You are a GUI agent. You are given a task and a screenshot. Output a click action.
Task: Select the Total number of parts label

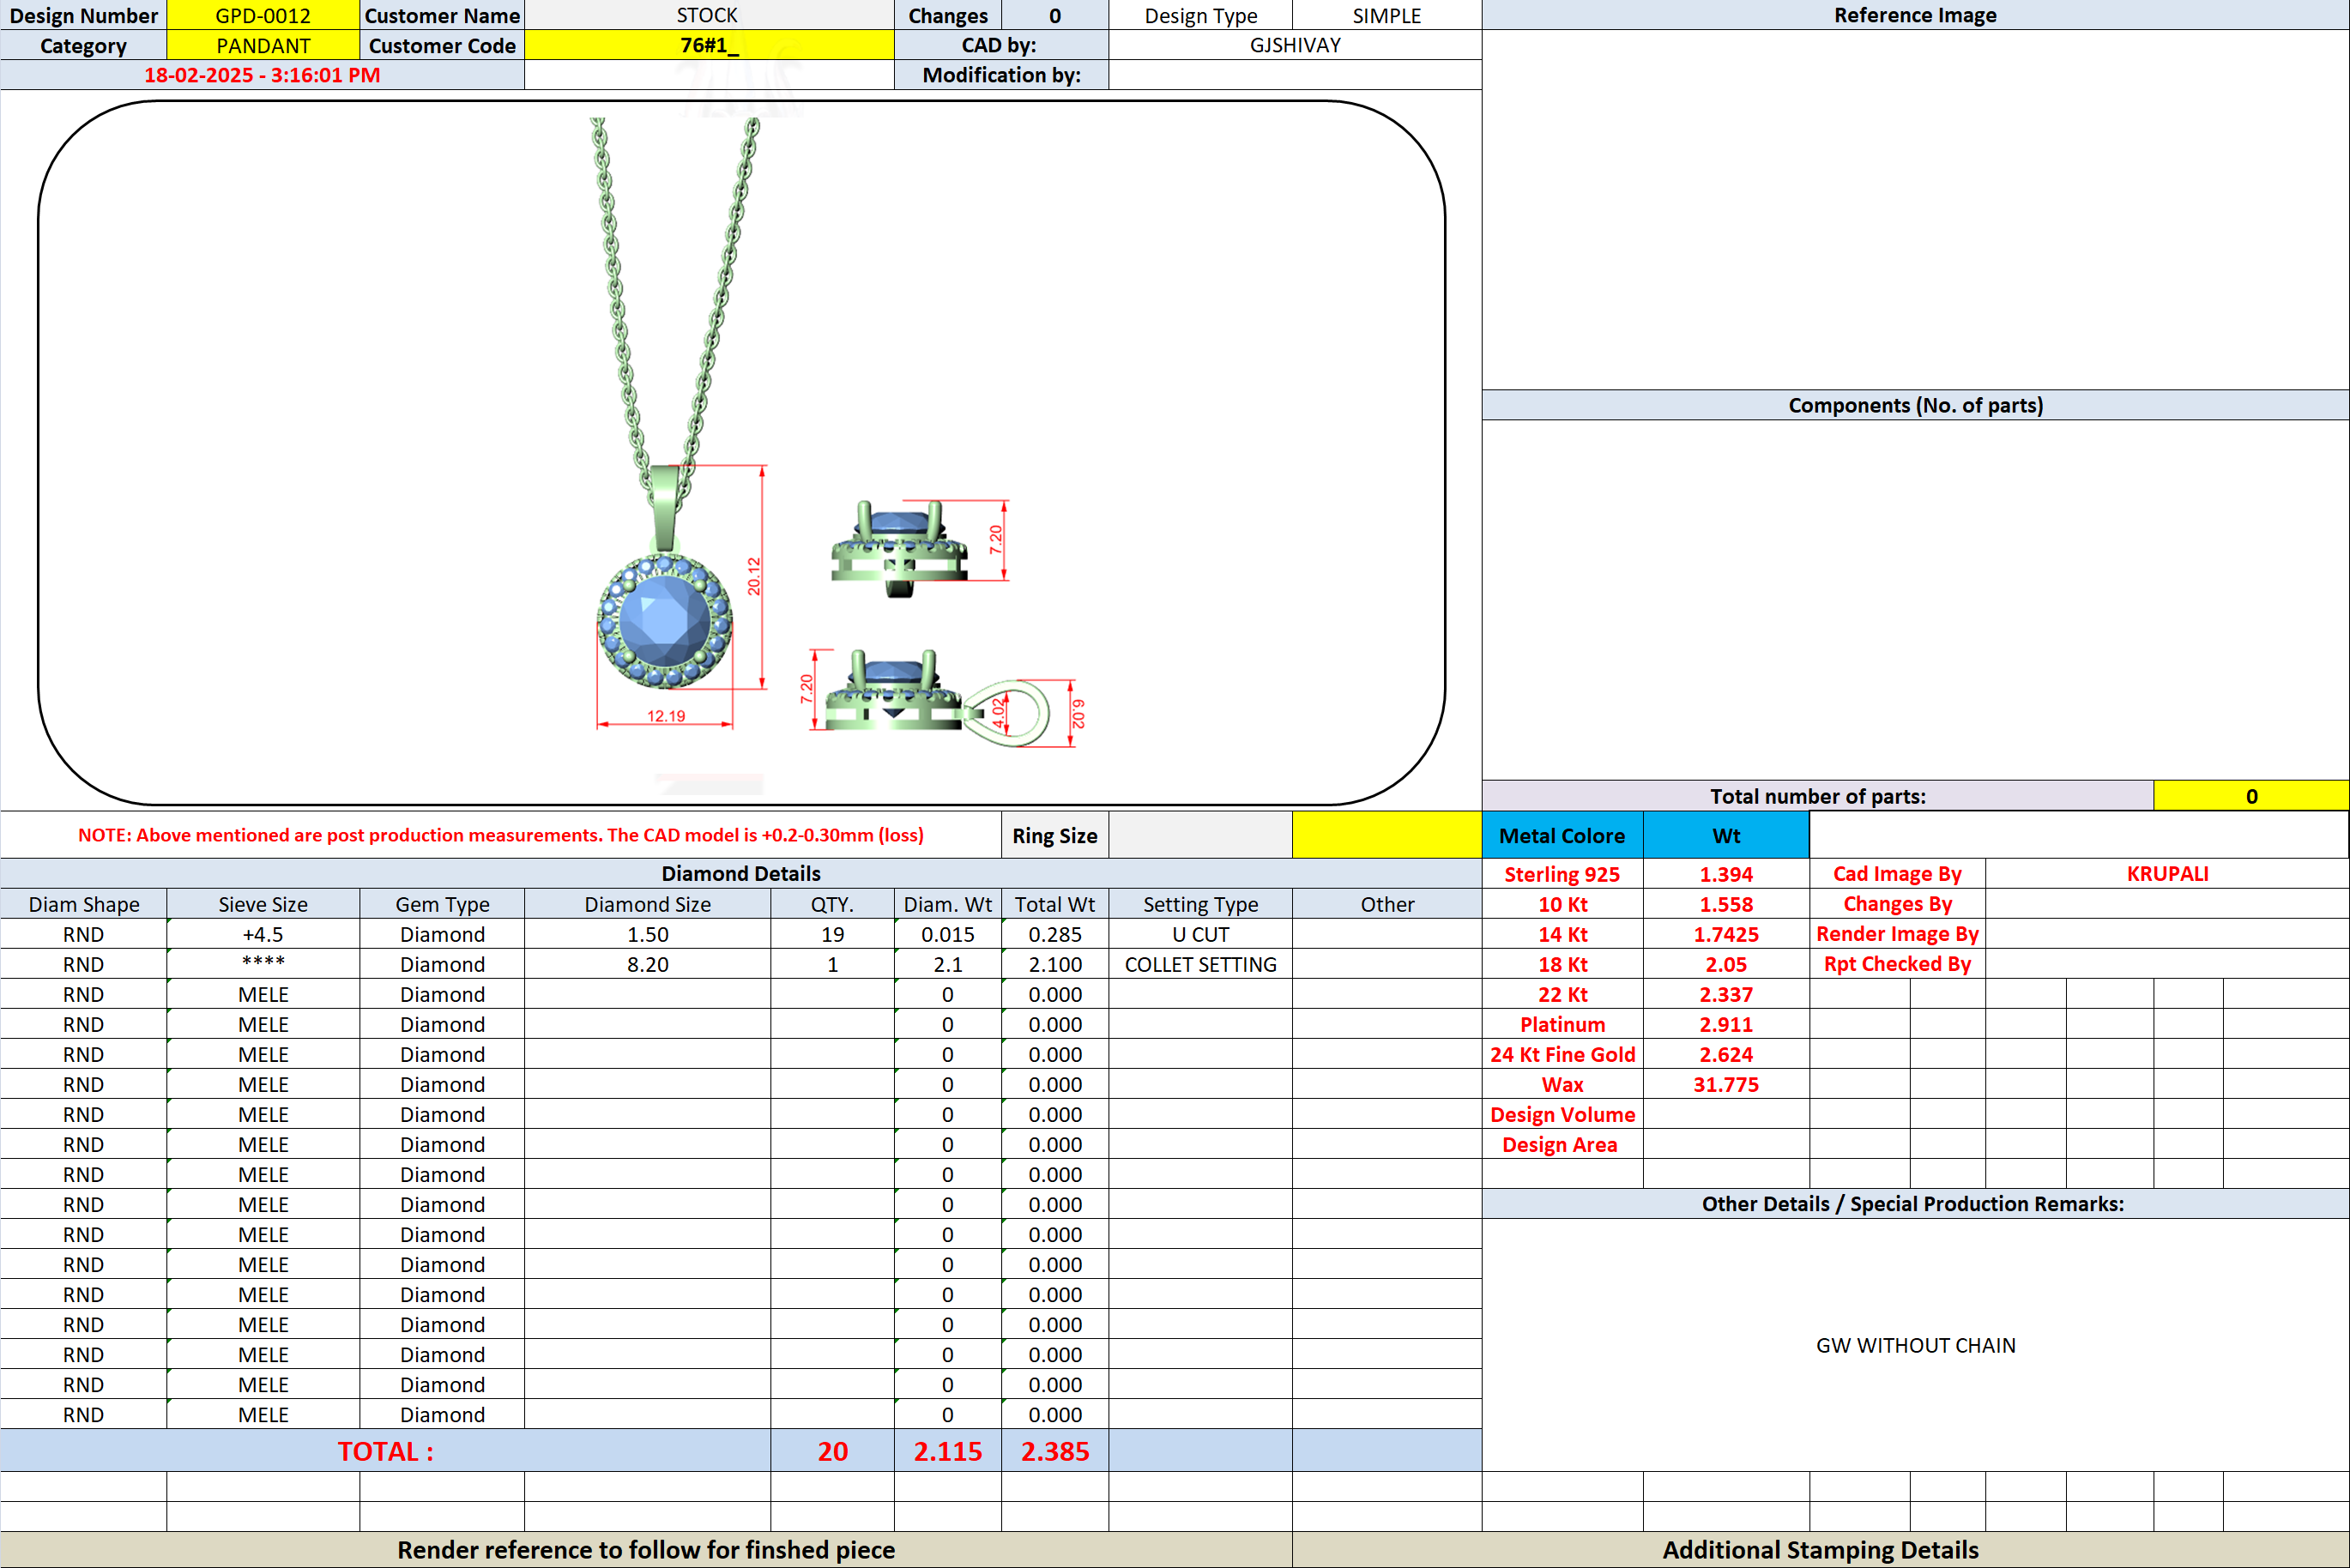pyautogui.click(x=1817, y=796)
